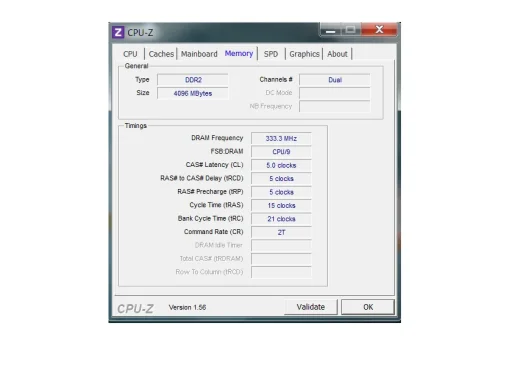
Task: Click the empty DRAM Idle Timer field
Action: pos(281,245)
